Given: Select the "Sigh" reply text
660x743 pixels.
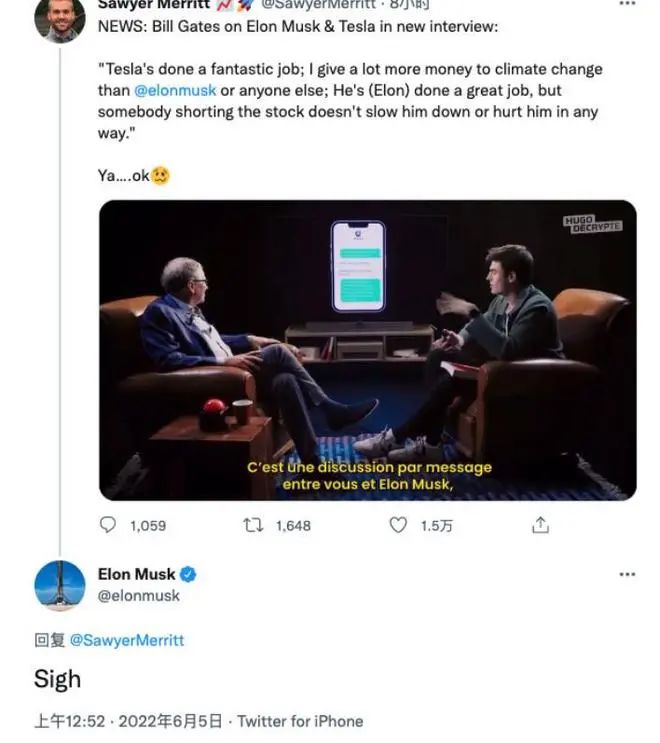Looking at the screenshot, I should tap(58, 680).
